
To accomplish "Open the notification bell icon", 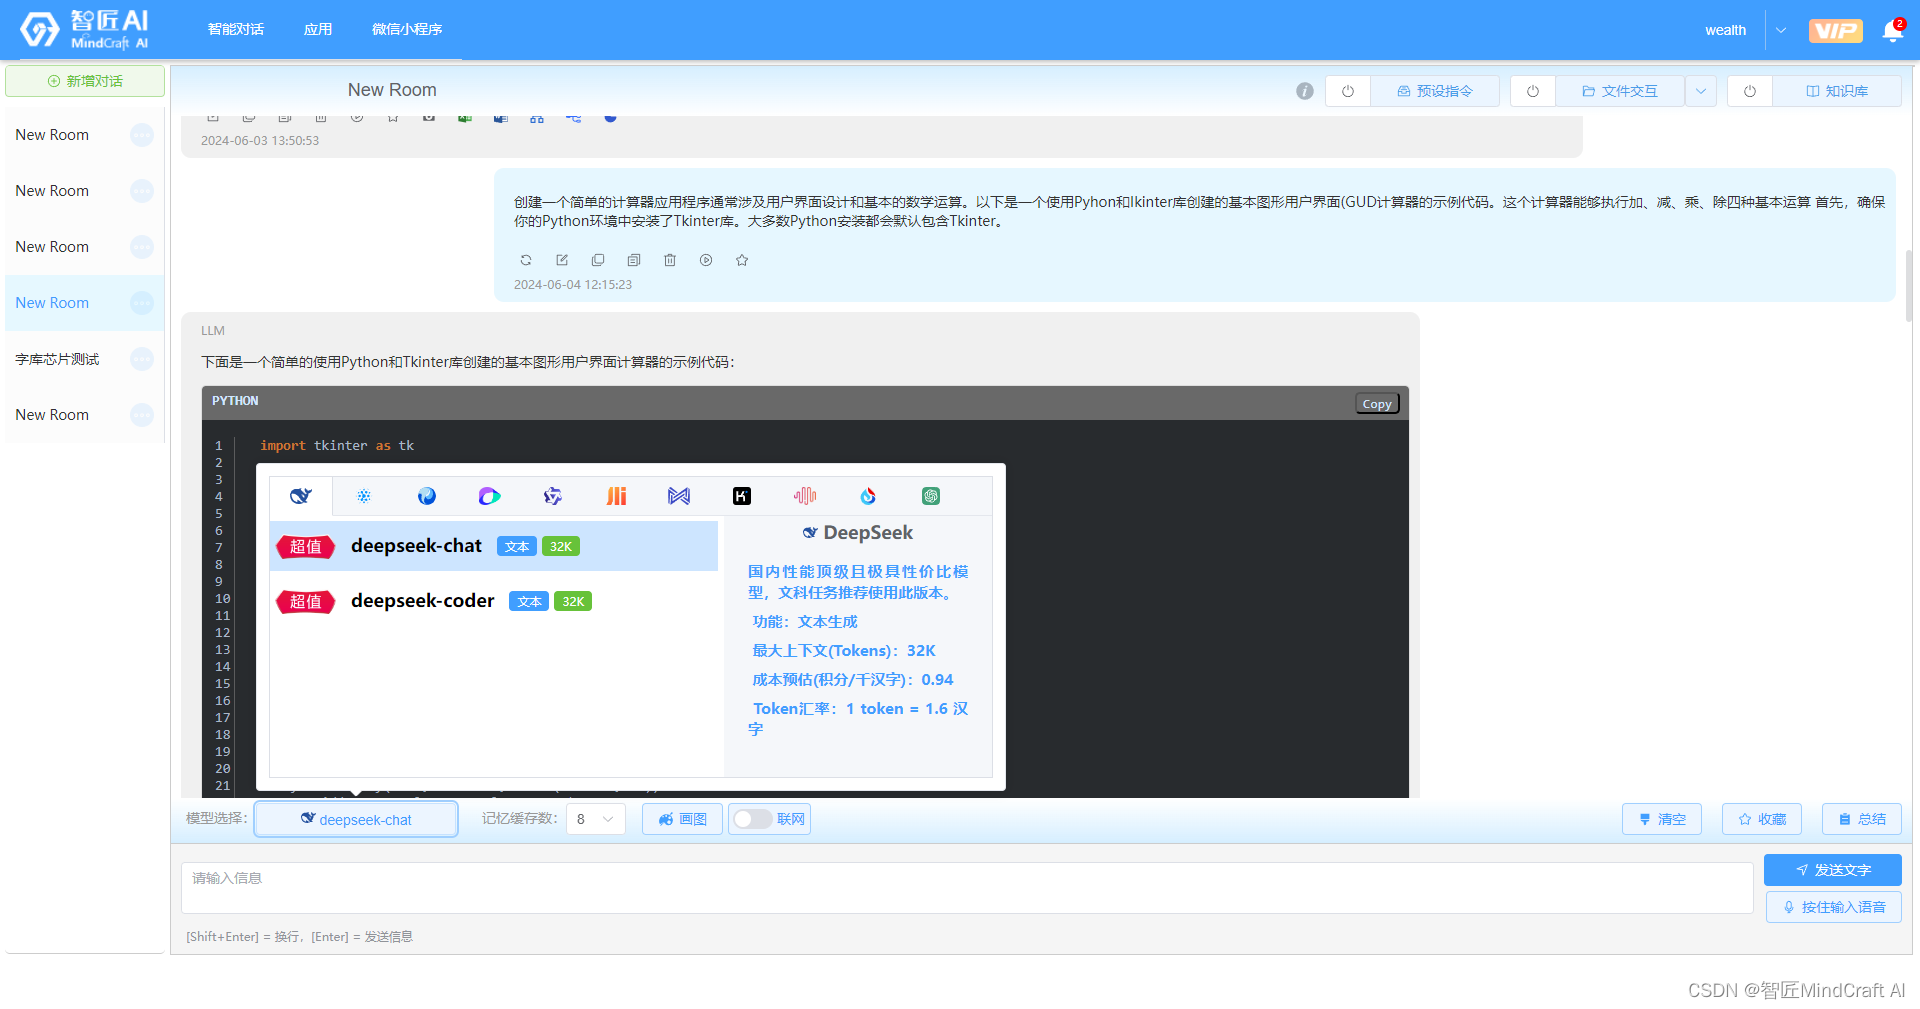I will (x=1892, y=31).
